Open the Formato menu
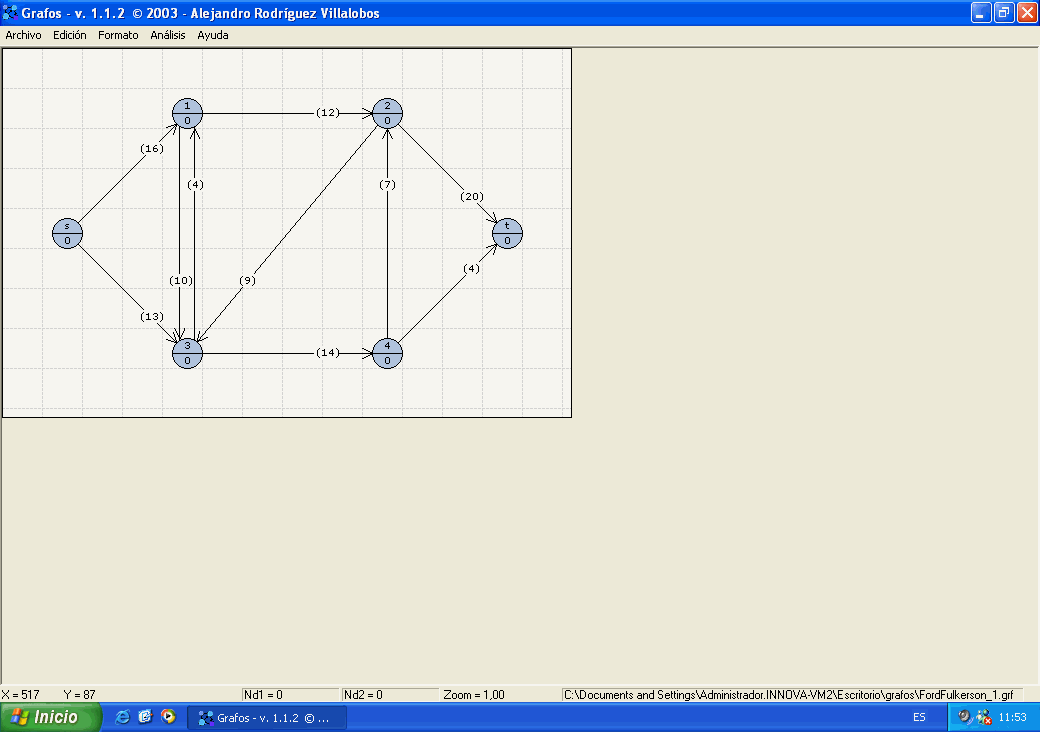The width and height of the screenshot is (1040, 732). tap(118, 35)
